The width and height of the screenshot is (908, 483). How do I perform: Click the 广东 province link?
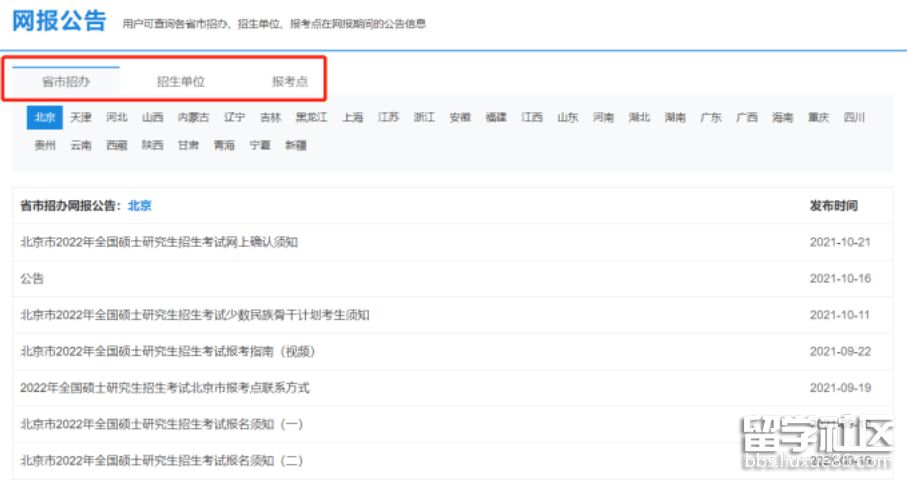(711, 117)
